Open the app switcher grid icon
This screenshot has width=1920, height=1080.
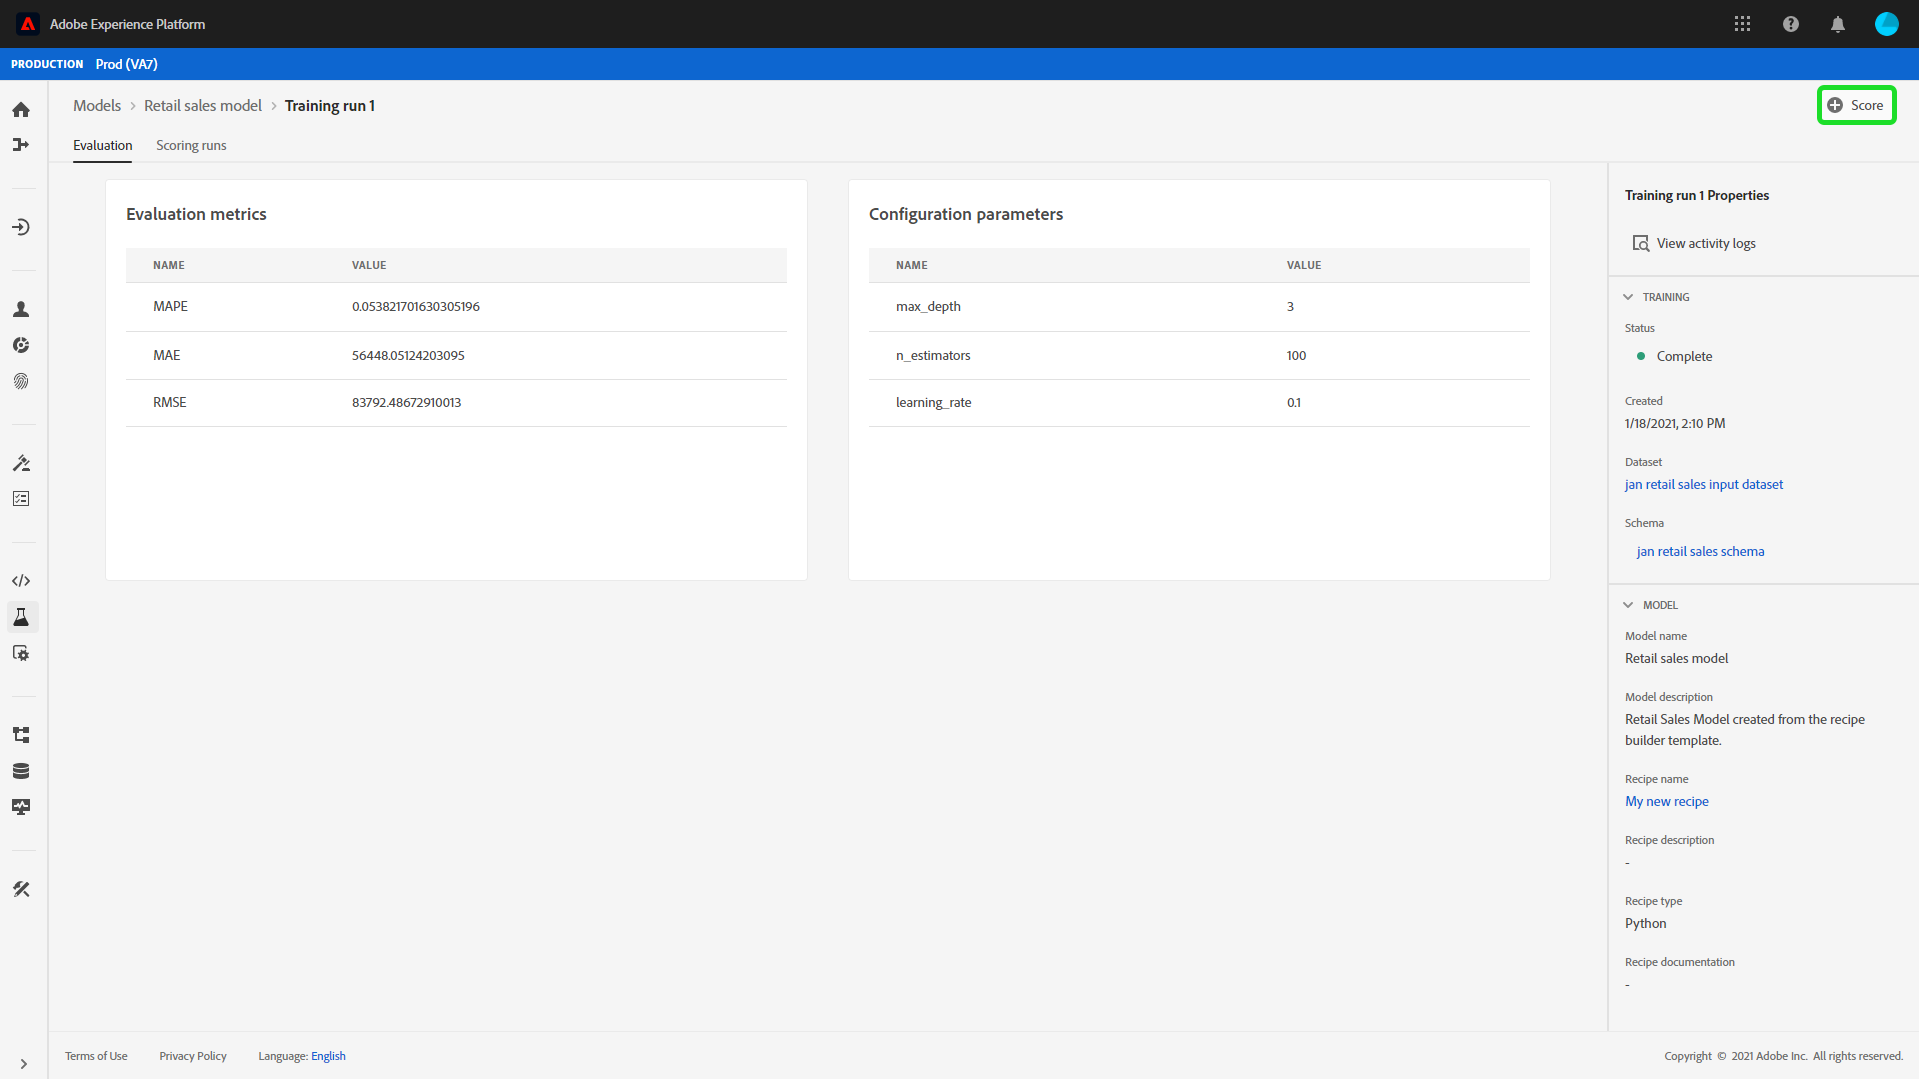pos(1742,24)
